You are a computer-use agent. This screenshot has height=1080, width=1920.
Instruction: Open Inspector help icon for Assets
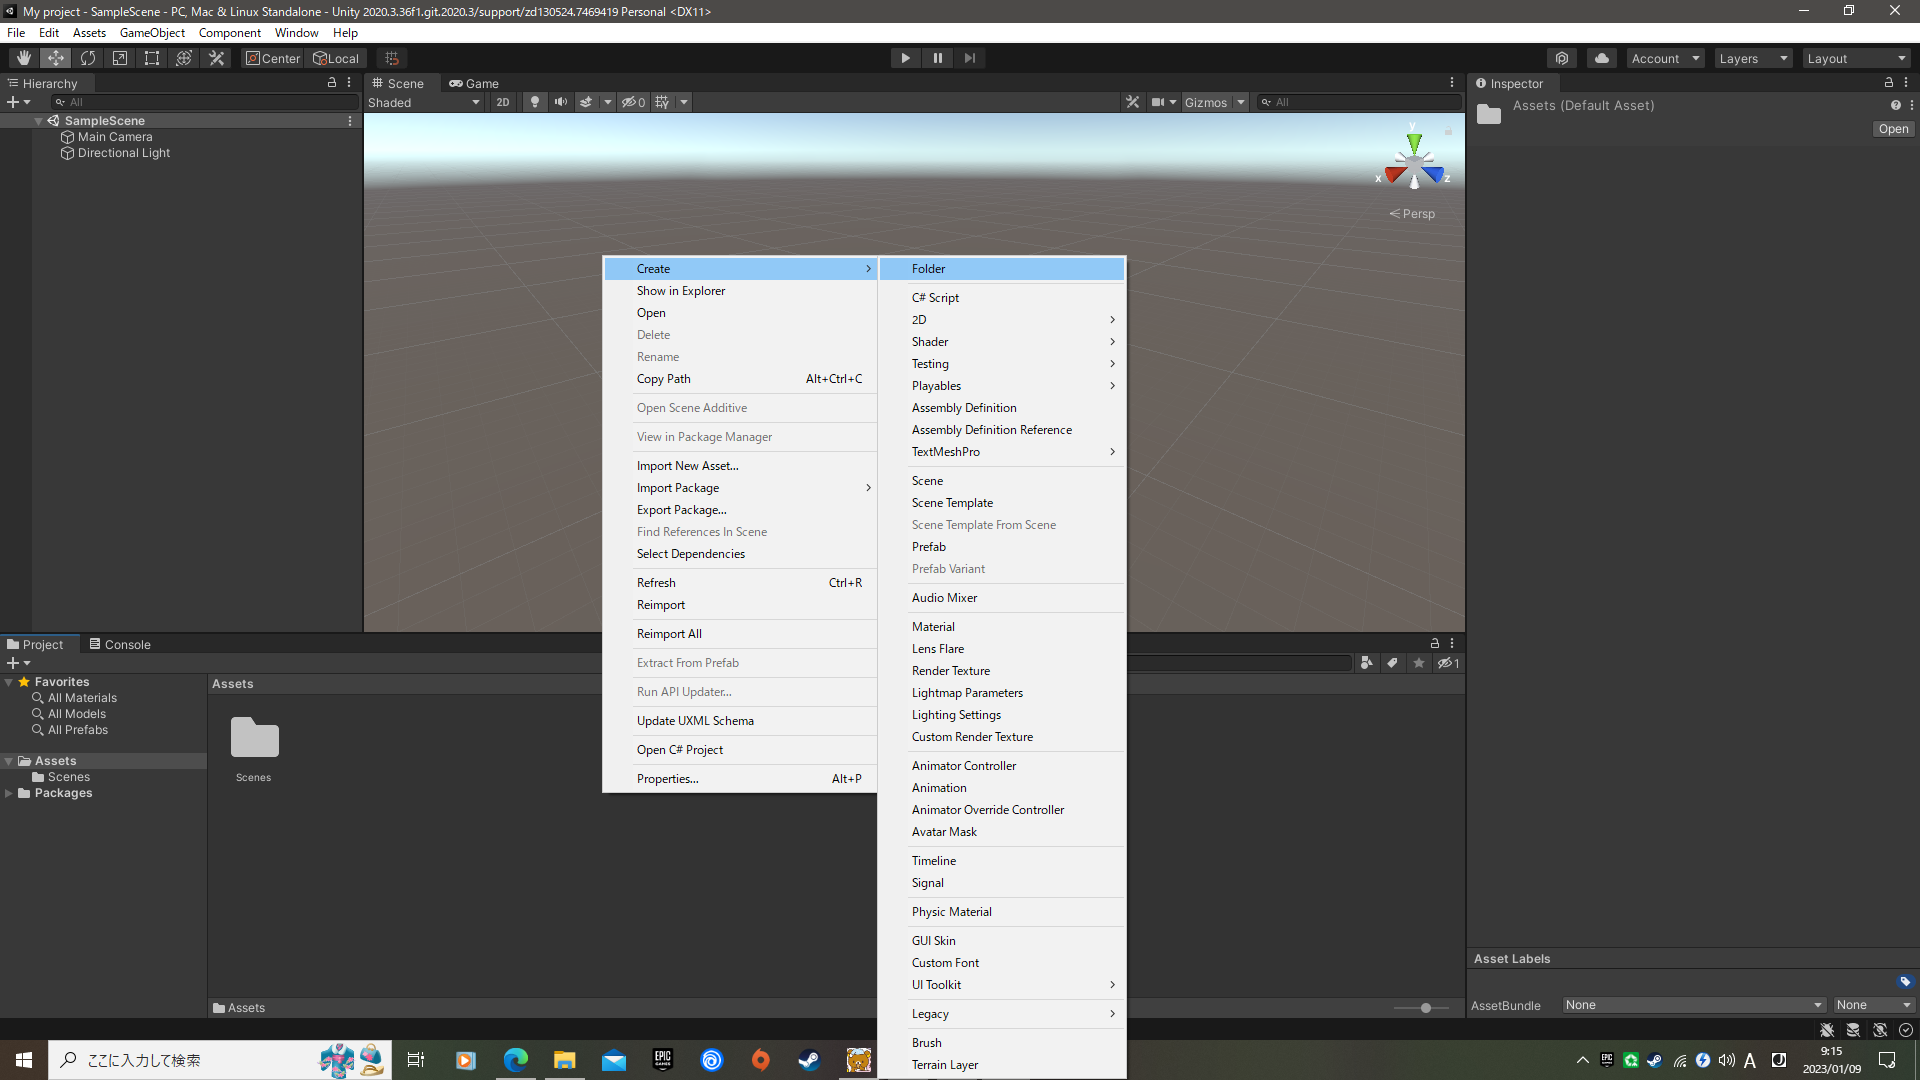pos(1895,105)
